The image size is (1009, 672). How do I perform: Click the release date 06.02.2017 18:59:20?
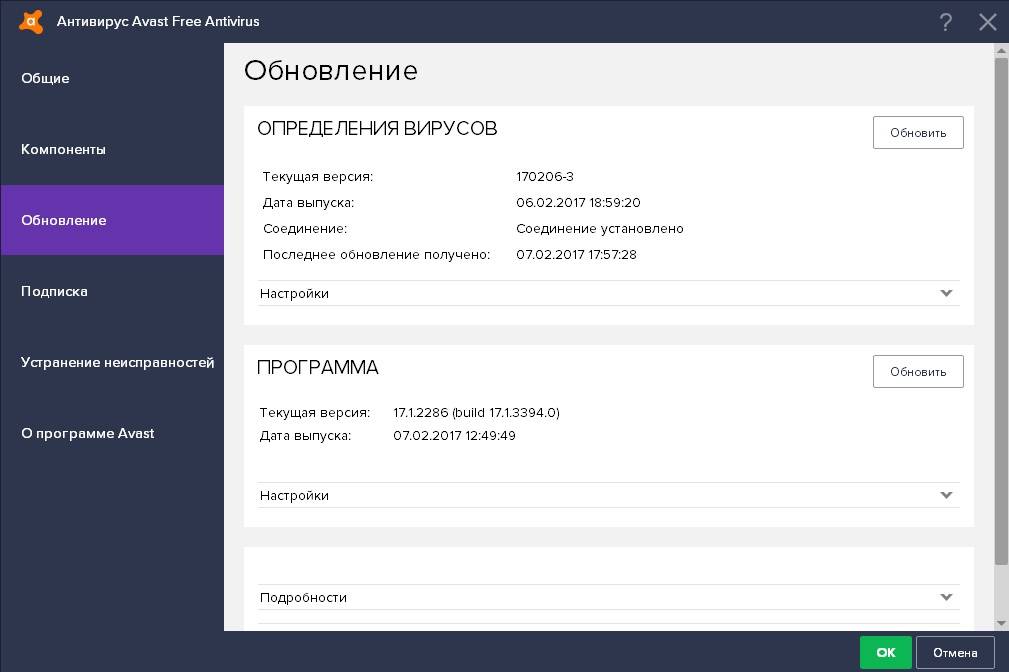578,202
